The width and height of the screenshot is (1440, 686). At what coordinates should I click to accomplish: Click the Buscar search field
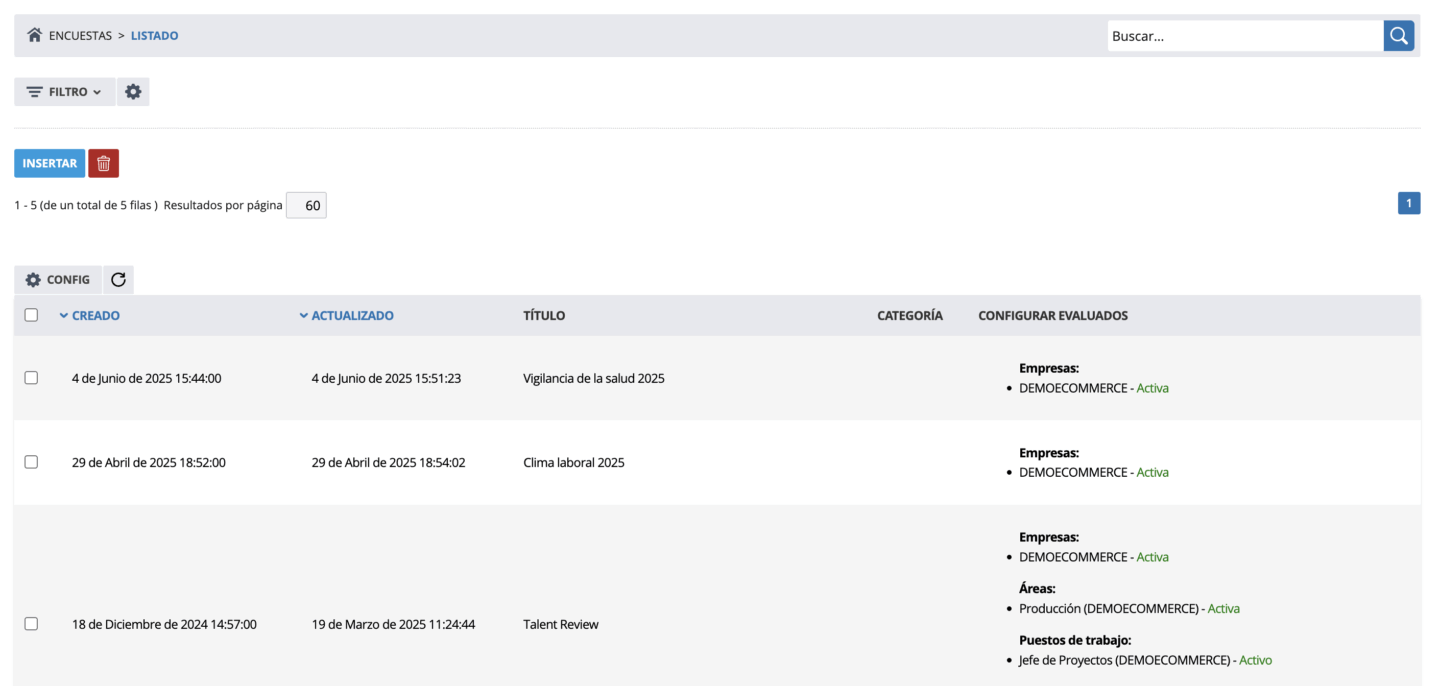(1245, 36)
